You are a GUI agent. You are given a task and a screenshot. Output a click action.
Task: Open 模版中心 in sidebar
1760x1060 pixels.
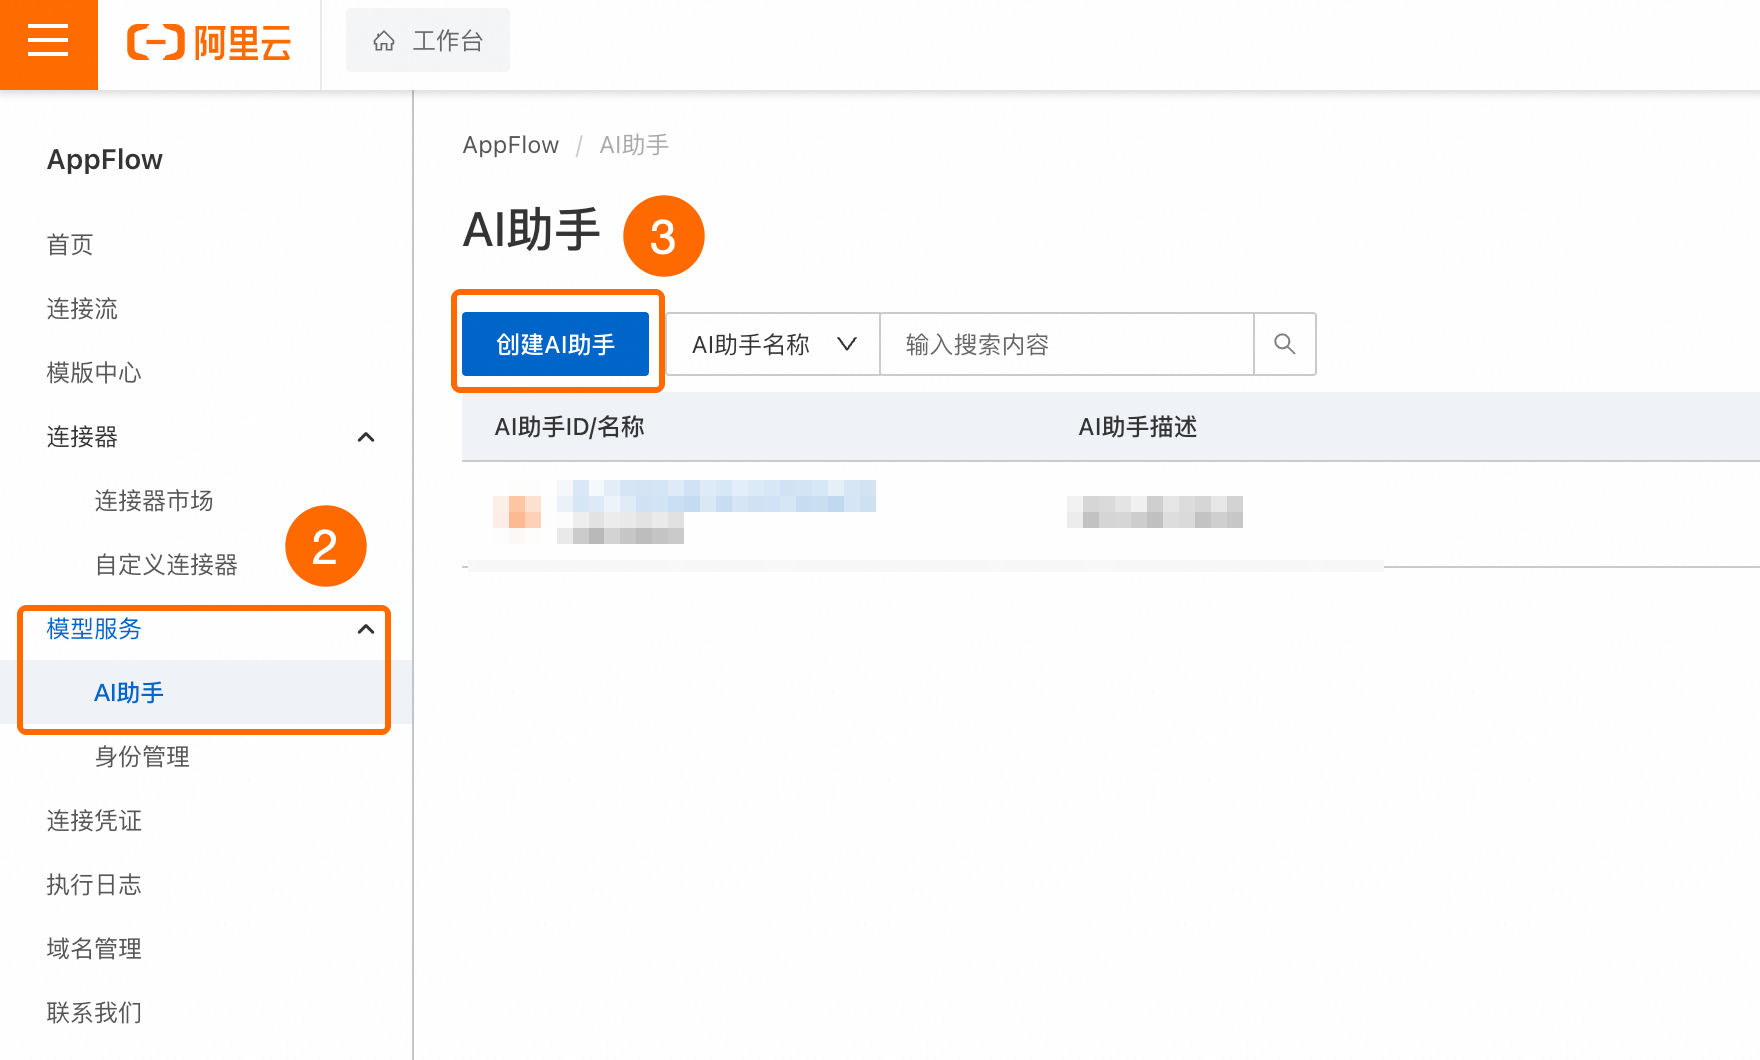click(x=94, y=373)
